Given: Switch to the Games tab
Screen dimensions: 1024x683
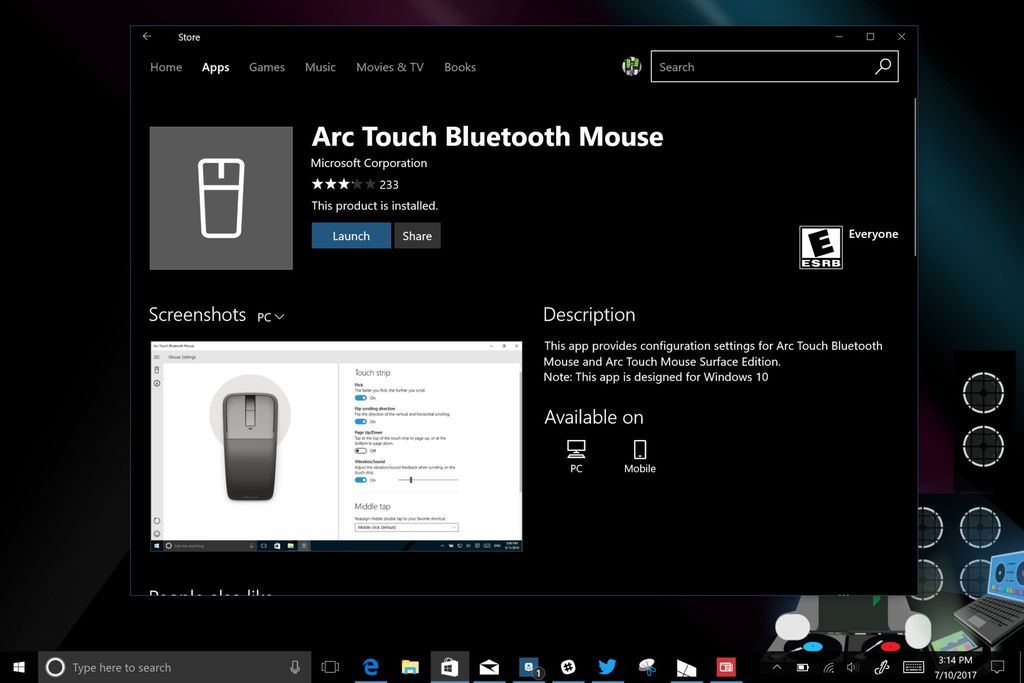Looking at the screenshot, I should click(x=266, y=67).
